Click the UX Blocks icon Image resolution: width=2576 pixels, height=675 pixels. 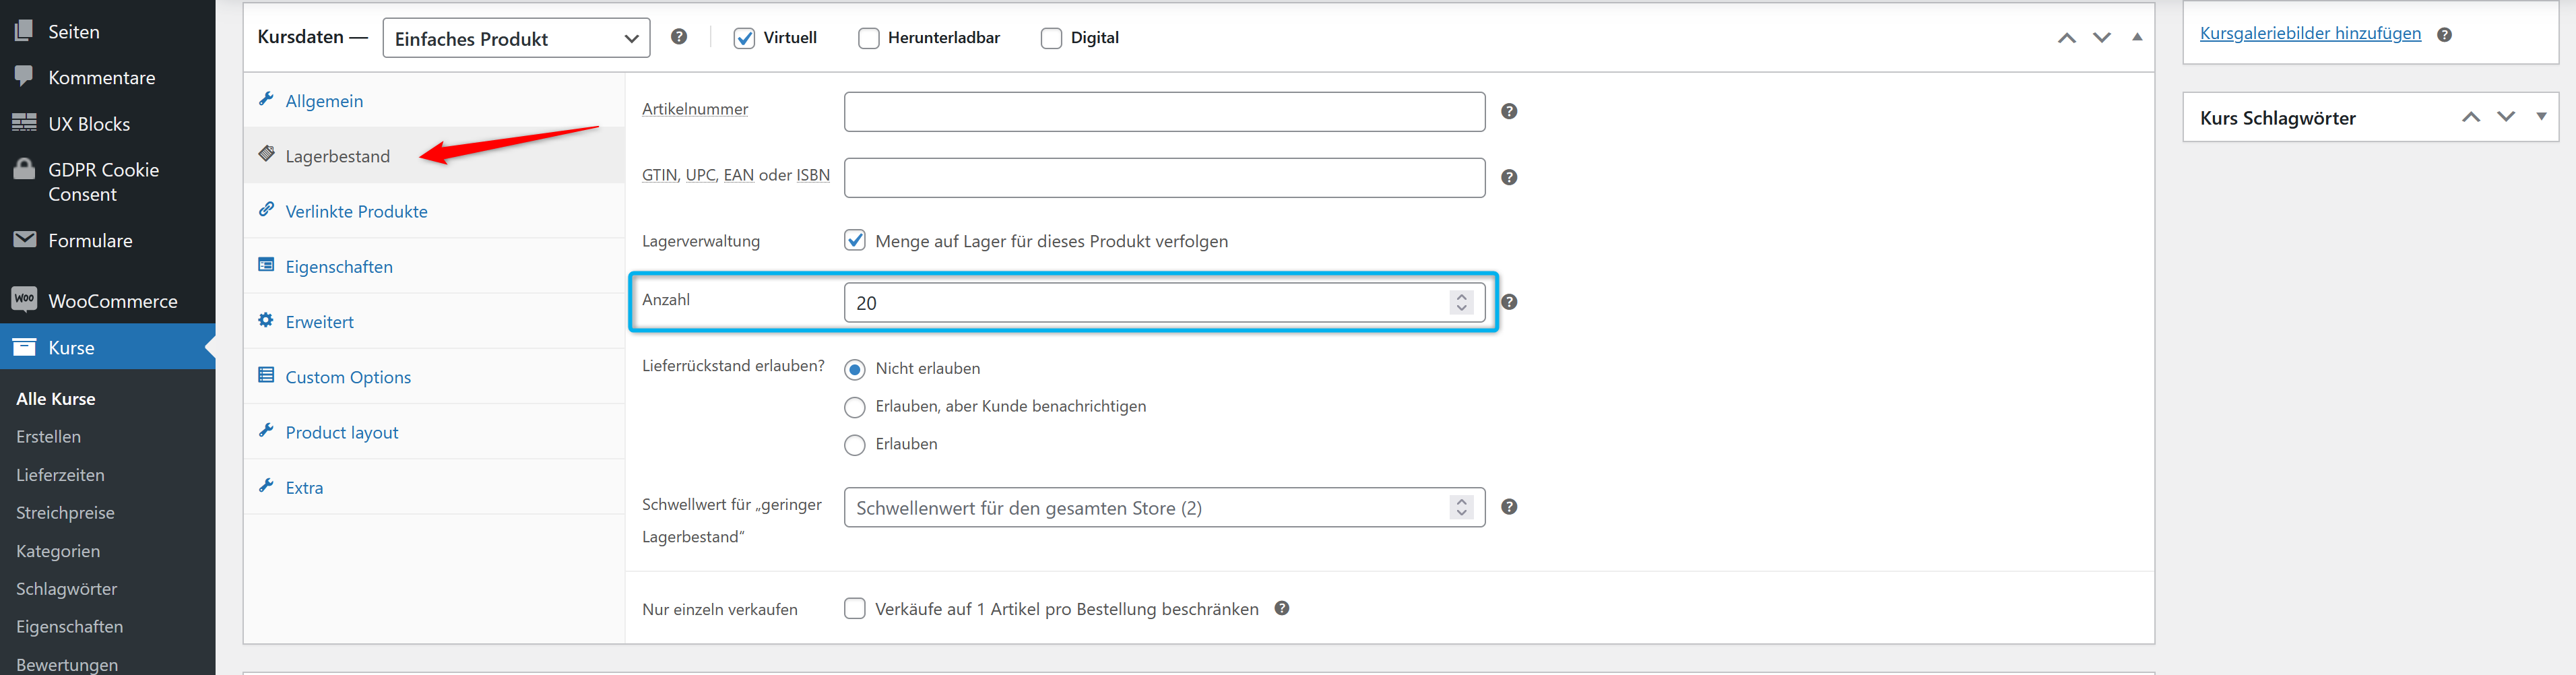(x=24, y=123)
